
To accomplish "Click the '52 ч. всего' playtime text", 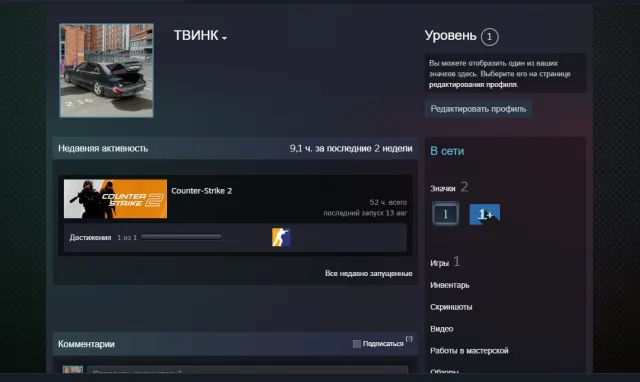I will [388, 202].
